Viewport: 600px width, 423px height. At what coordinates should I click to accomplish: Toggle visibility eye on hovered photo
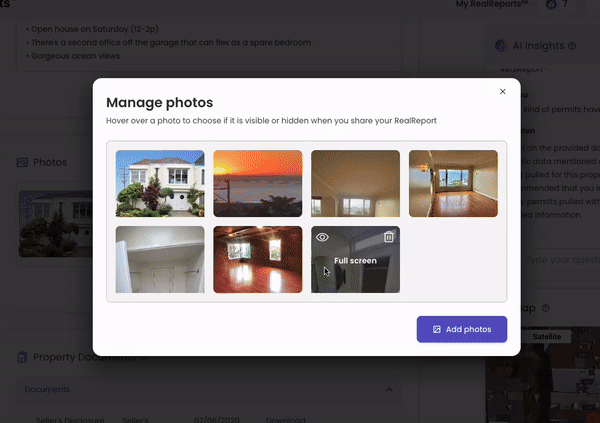(322, 237)
